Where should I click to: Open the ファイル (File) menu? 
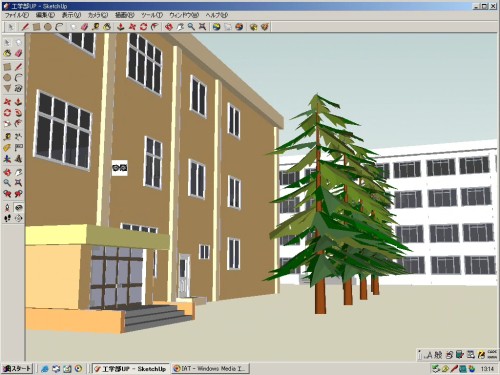(17, 15)
